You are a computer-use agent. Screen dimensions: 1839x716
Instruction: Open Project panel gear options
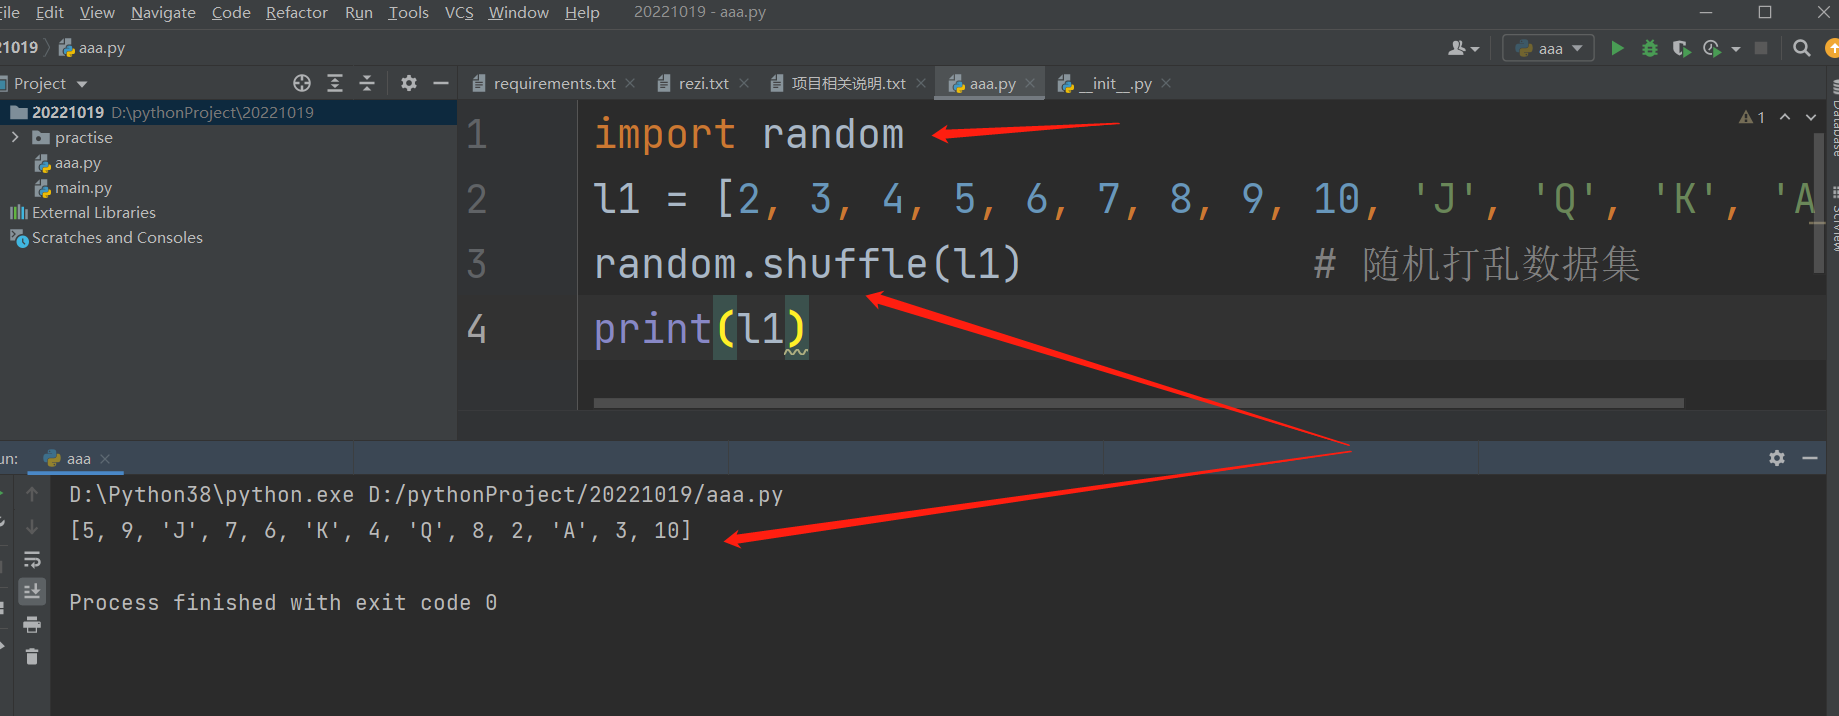pyautogui.click(x=409, y=83)
